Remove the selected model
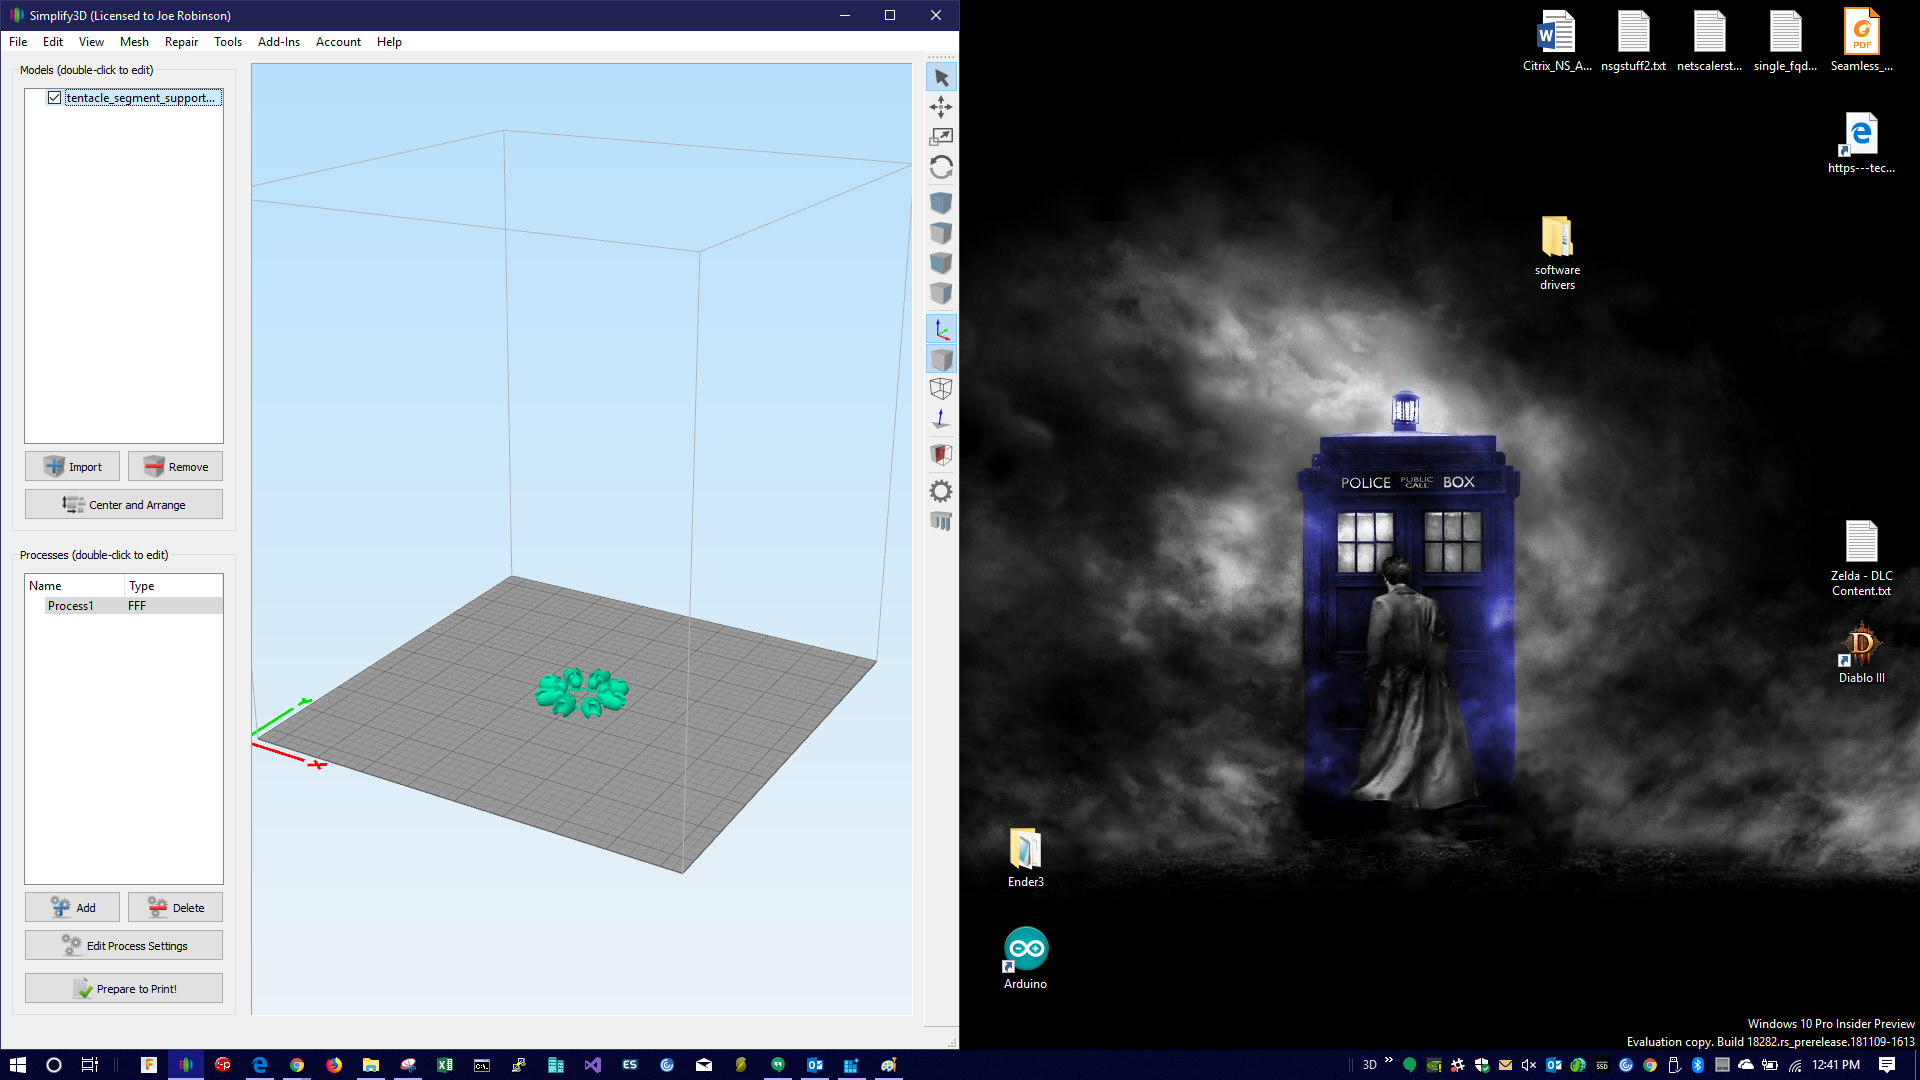Screen dimensions: 1920x1080 [175, 467]
